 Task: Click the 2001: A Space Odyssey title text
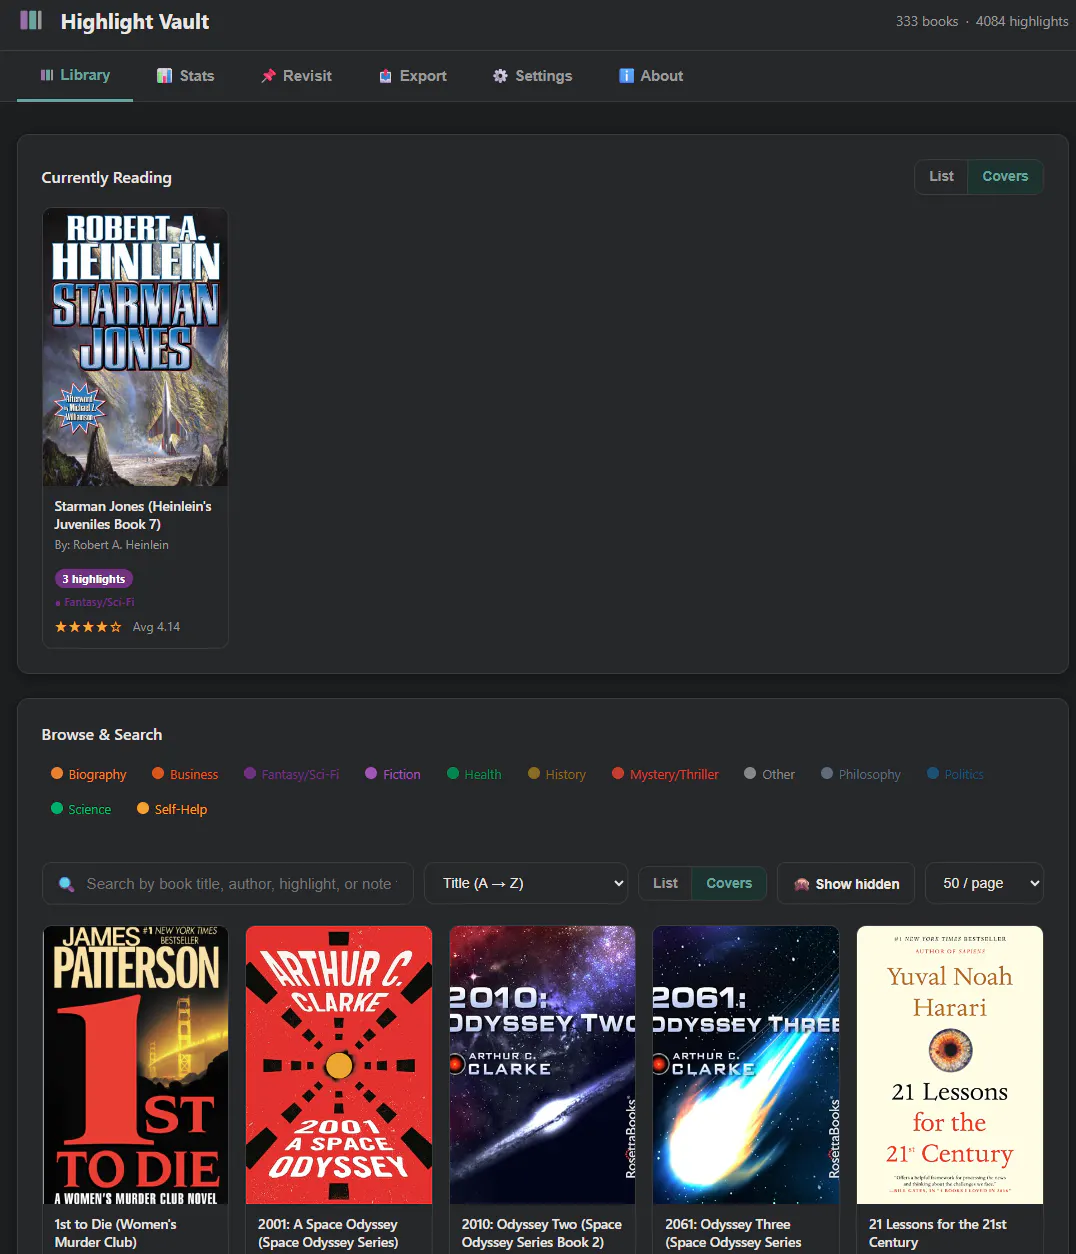pos(328,1233)
